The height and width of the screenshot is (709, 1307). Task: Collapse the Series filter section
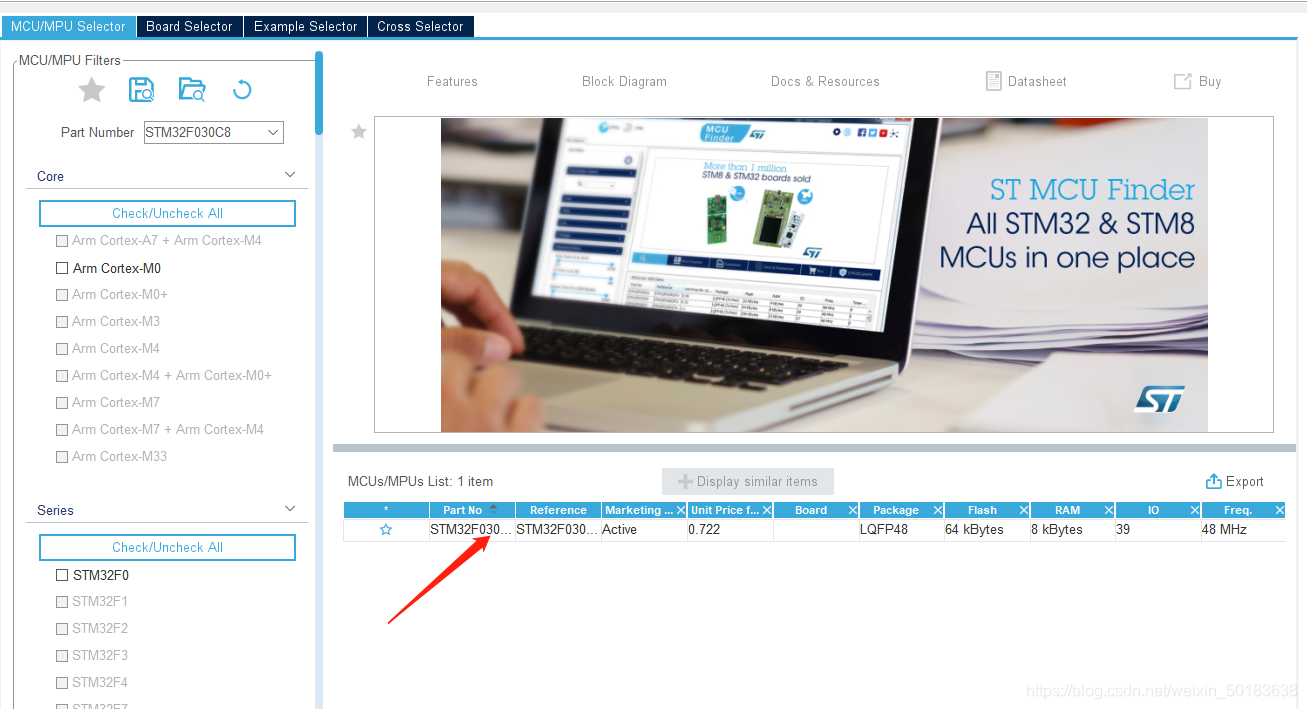pos(290,509)
